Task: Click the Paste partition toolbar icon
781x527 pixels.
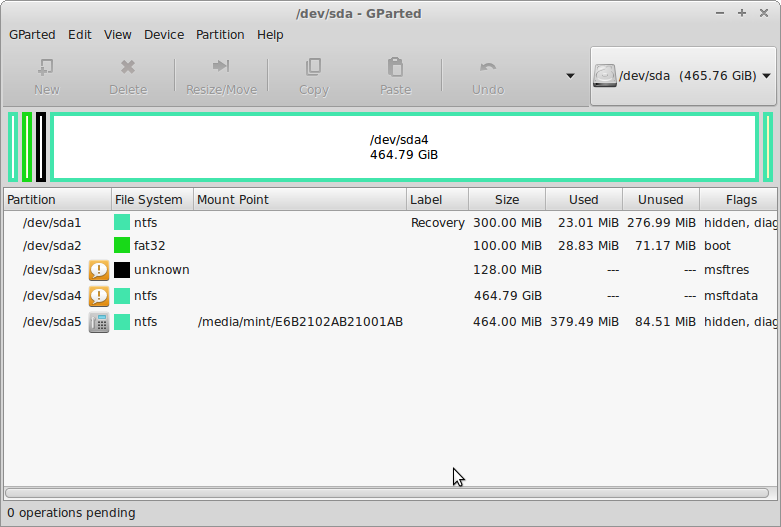Action: point(395,67)
